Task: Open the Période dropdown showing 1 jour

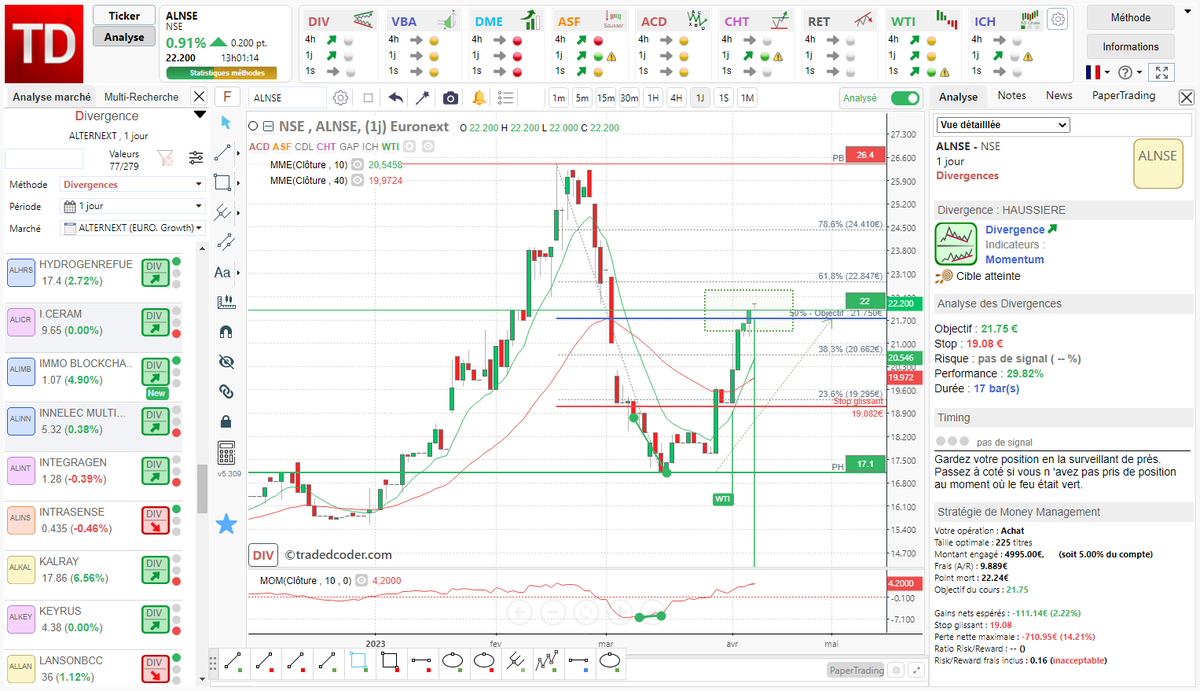Action: 133,206
